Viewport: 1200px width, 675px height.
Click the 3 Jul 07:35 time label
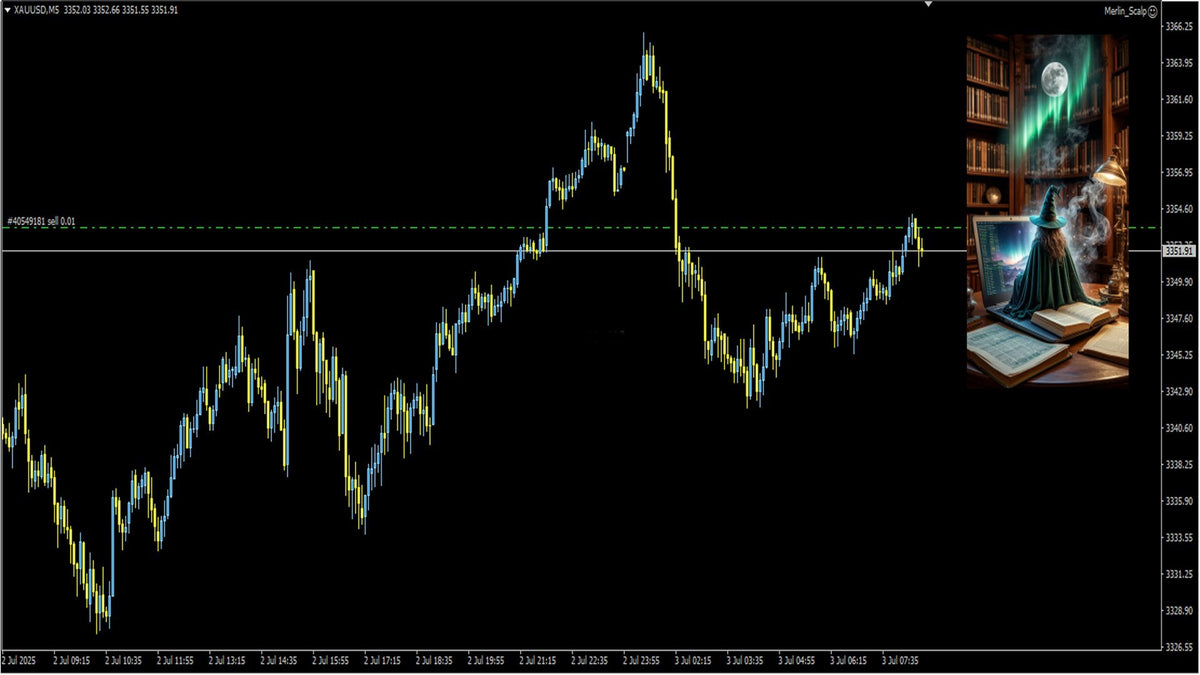899,661
